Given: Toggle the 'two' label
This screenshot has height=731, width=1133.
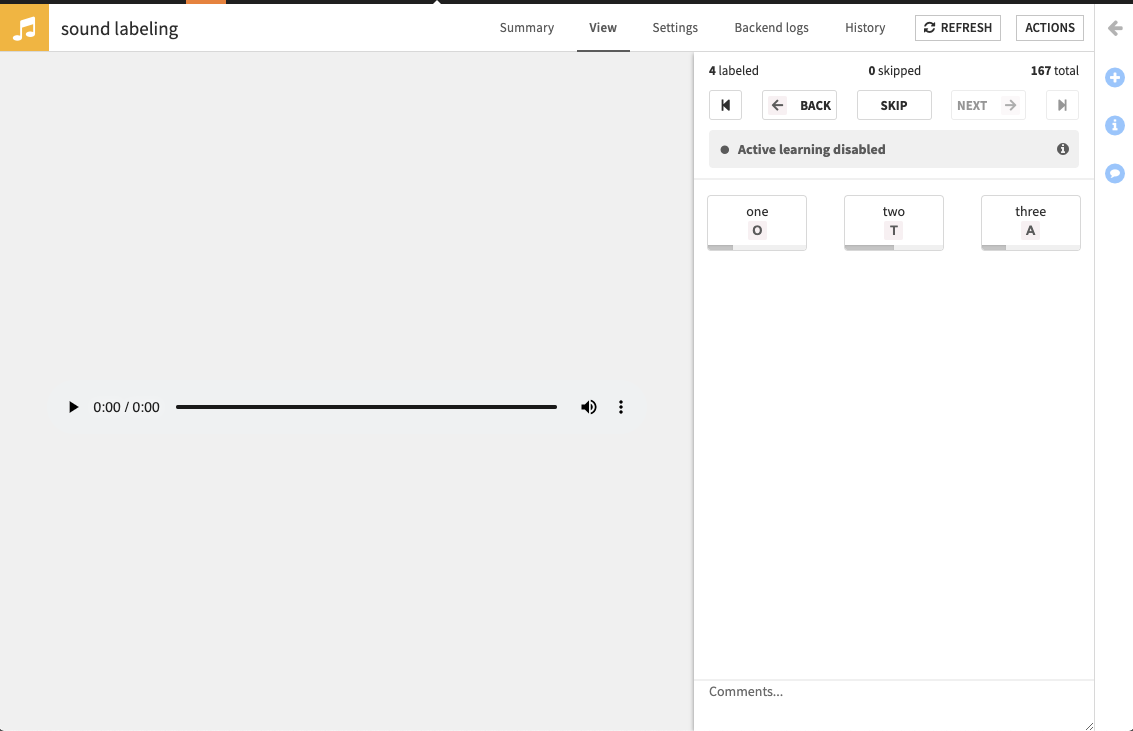Looking at the screenshot, I should coord(893,221).
